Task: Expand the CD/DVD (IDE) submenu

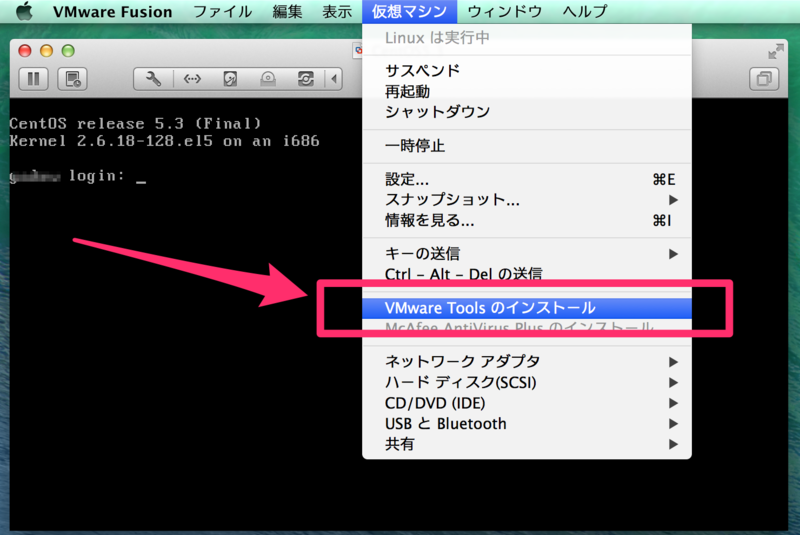Action: tap(527, 403)
